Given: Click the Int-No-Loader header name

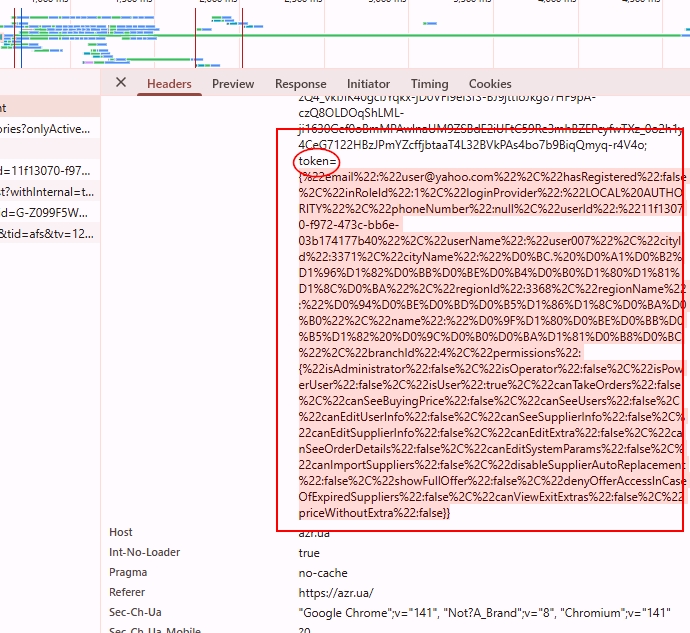Looking at the screenshot, I should [142, 552].
